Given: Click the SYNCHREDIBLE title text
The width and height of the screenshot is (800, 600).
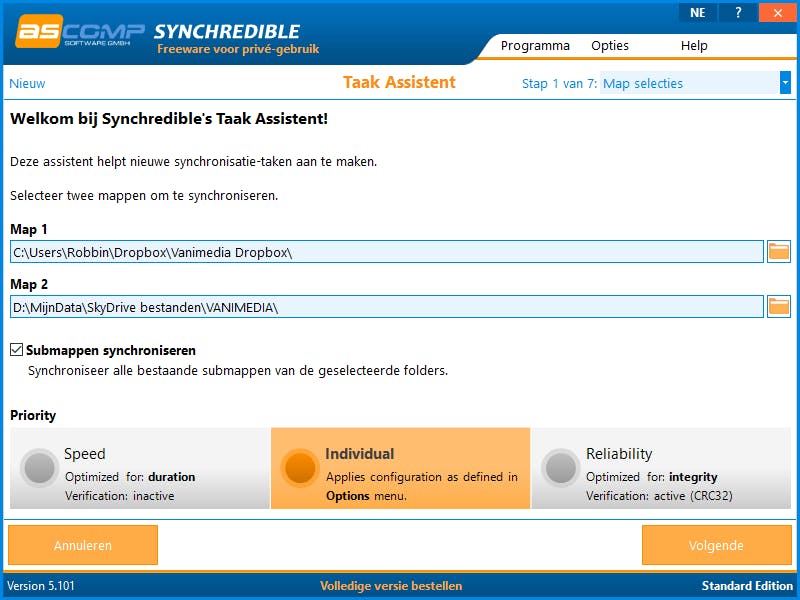Looking at the screenshot, I should (x=227, y=31).
